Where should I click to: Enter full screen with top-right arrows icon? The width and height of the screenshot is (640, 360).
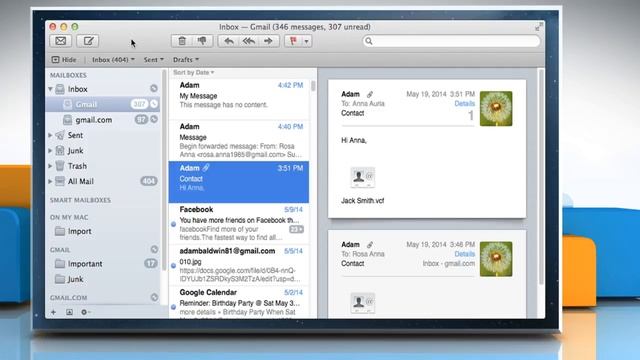539,27
